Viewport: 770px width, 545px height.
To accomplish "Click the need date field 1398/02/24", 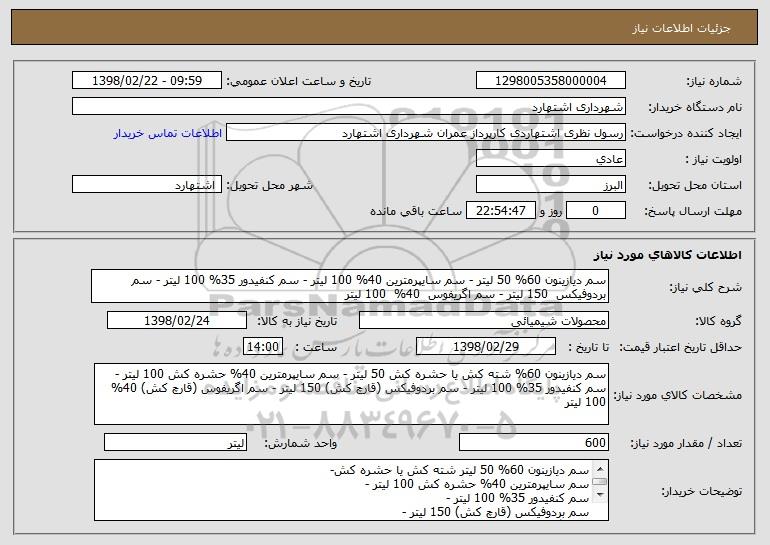I will pyautogui.click(x=177, y=321).
